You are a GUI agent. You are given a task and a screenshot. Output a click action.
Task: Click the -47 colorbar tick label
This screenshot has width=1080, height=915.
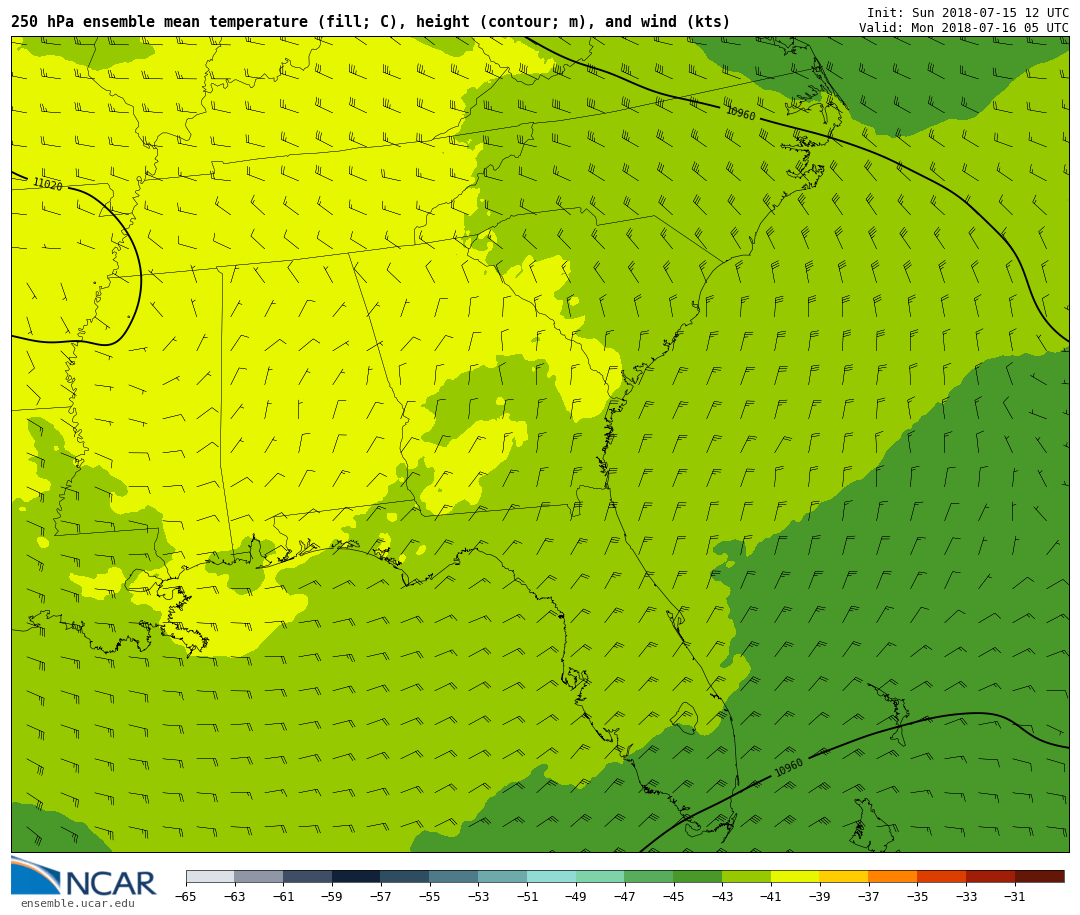coord(625,896)
